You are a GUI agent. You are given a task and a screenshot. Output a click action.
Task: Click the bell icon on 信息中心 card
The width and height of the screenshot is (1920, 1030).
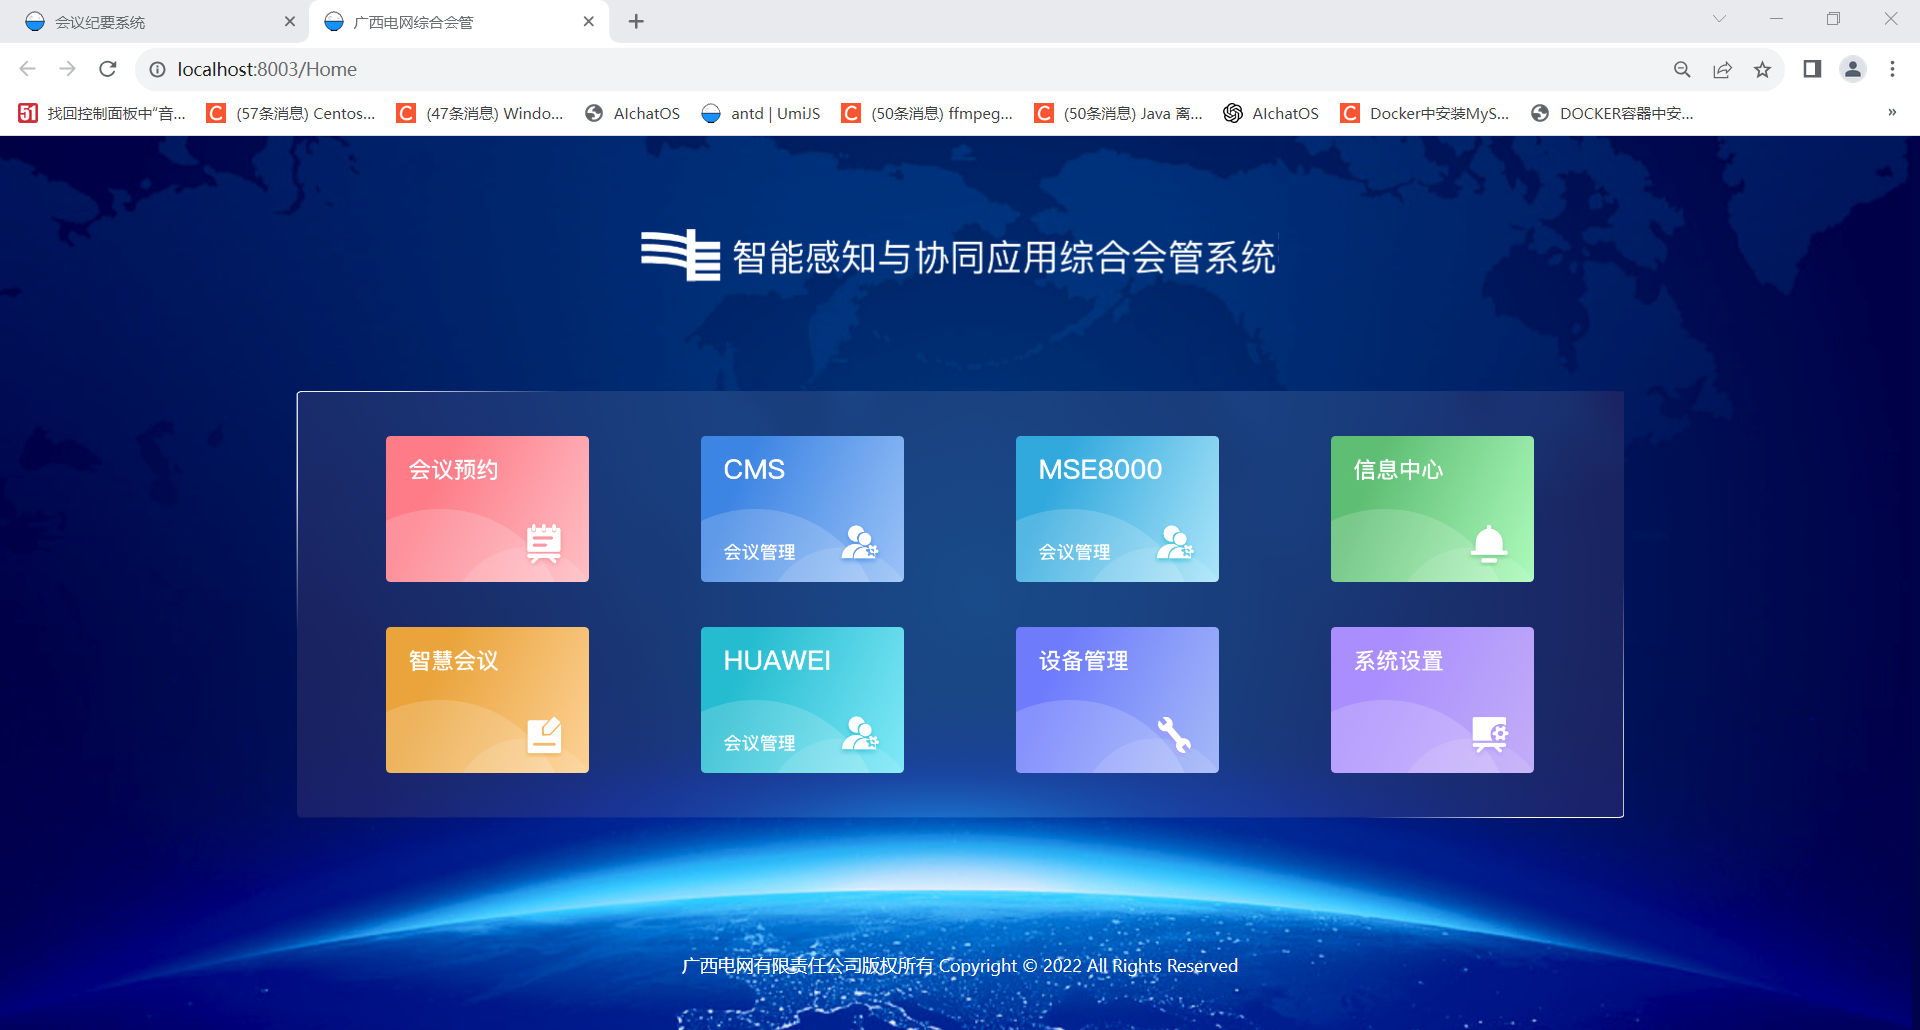tap(1489, 543)
